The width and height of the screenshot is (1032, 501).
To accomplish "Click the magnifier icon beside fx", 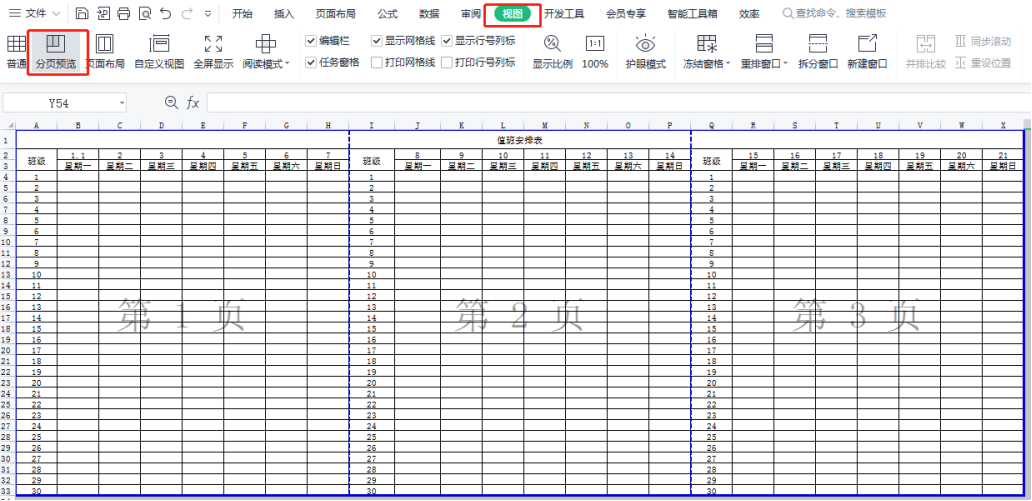I will point(171,102).
